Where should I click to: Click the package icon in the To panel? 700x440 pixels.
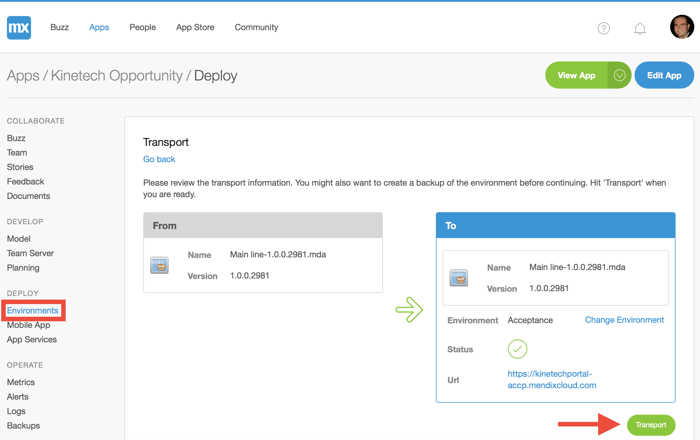(458, 278)
